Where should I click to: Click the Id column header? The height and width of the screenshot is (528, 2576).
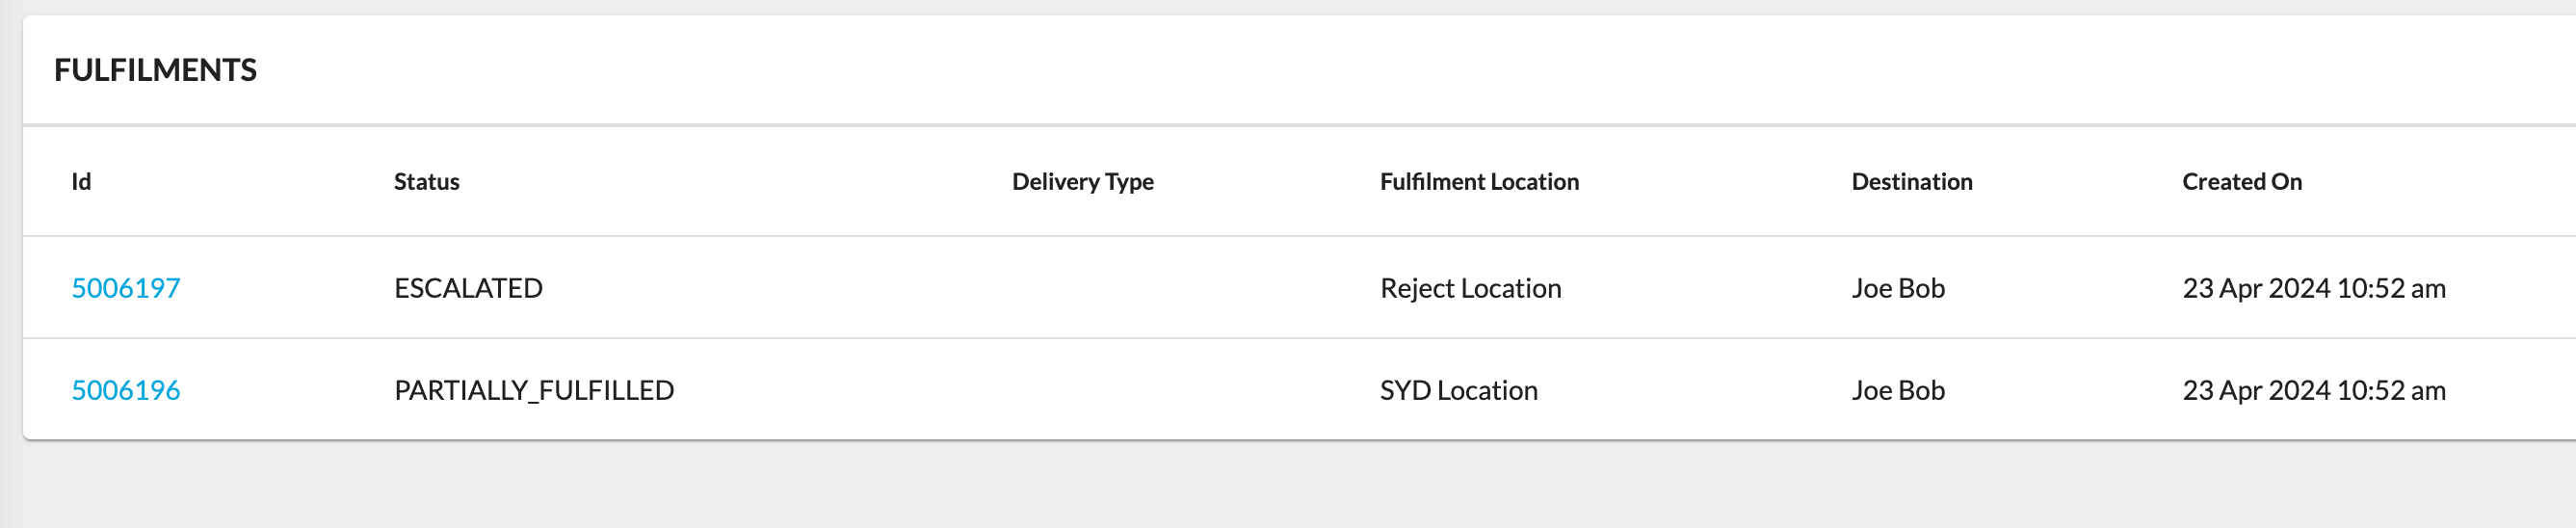[81, 182]
